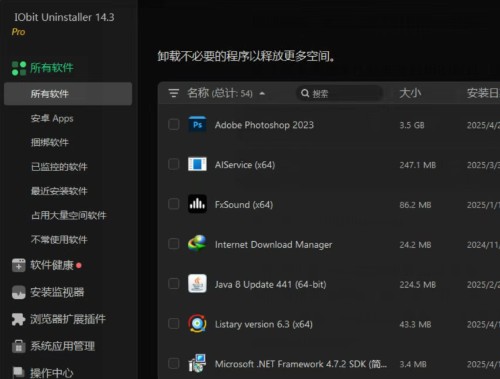500x379 pixels.
Task: Go to the 安装监视器 section
Action: (57, 292)
